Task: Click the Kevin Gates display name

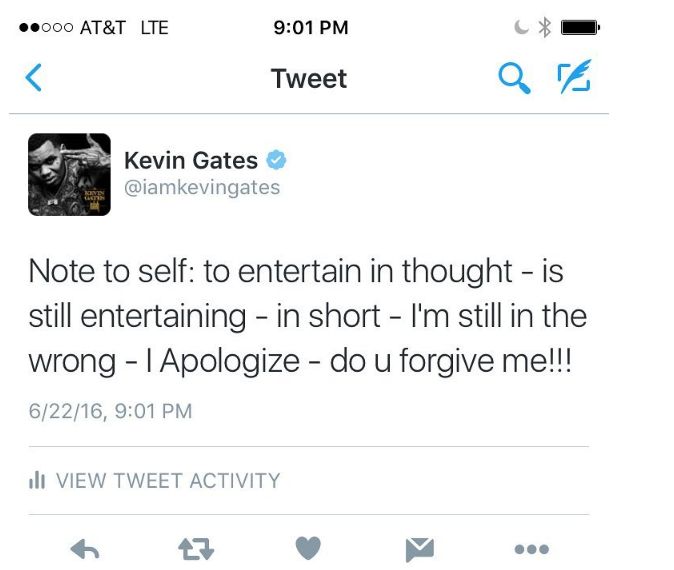Action: tap(191, 160)
